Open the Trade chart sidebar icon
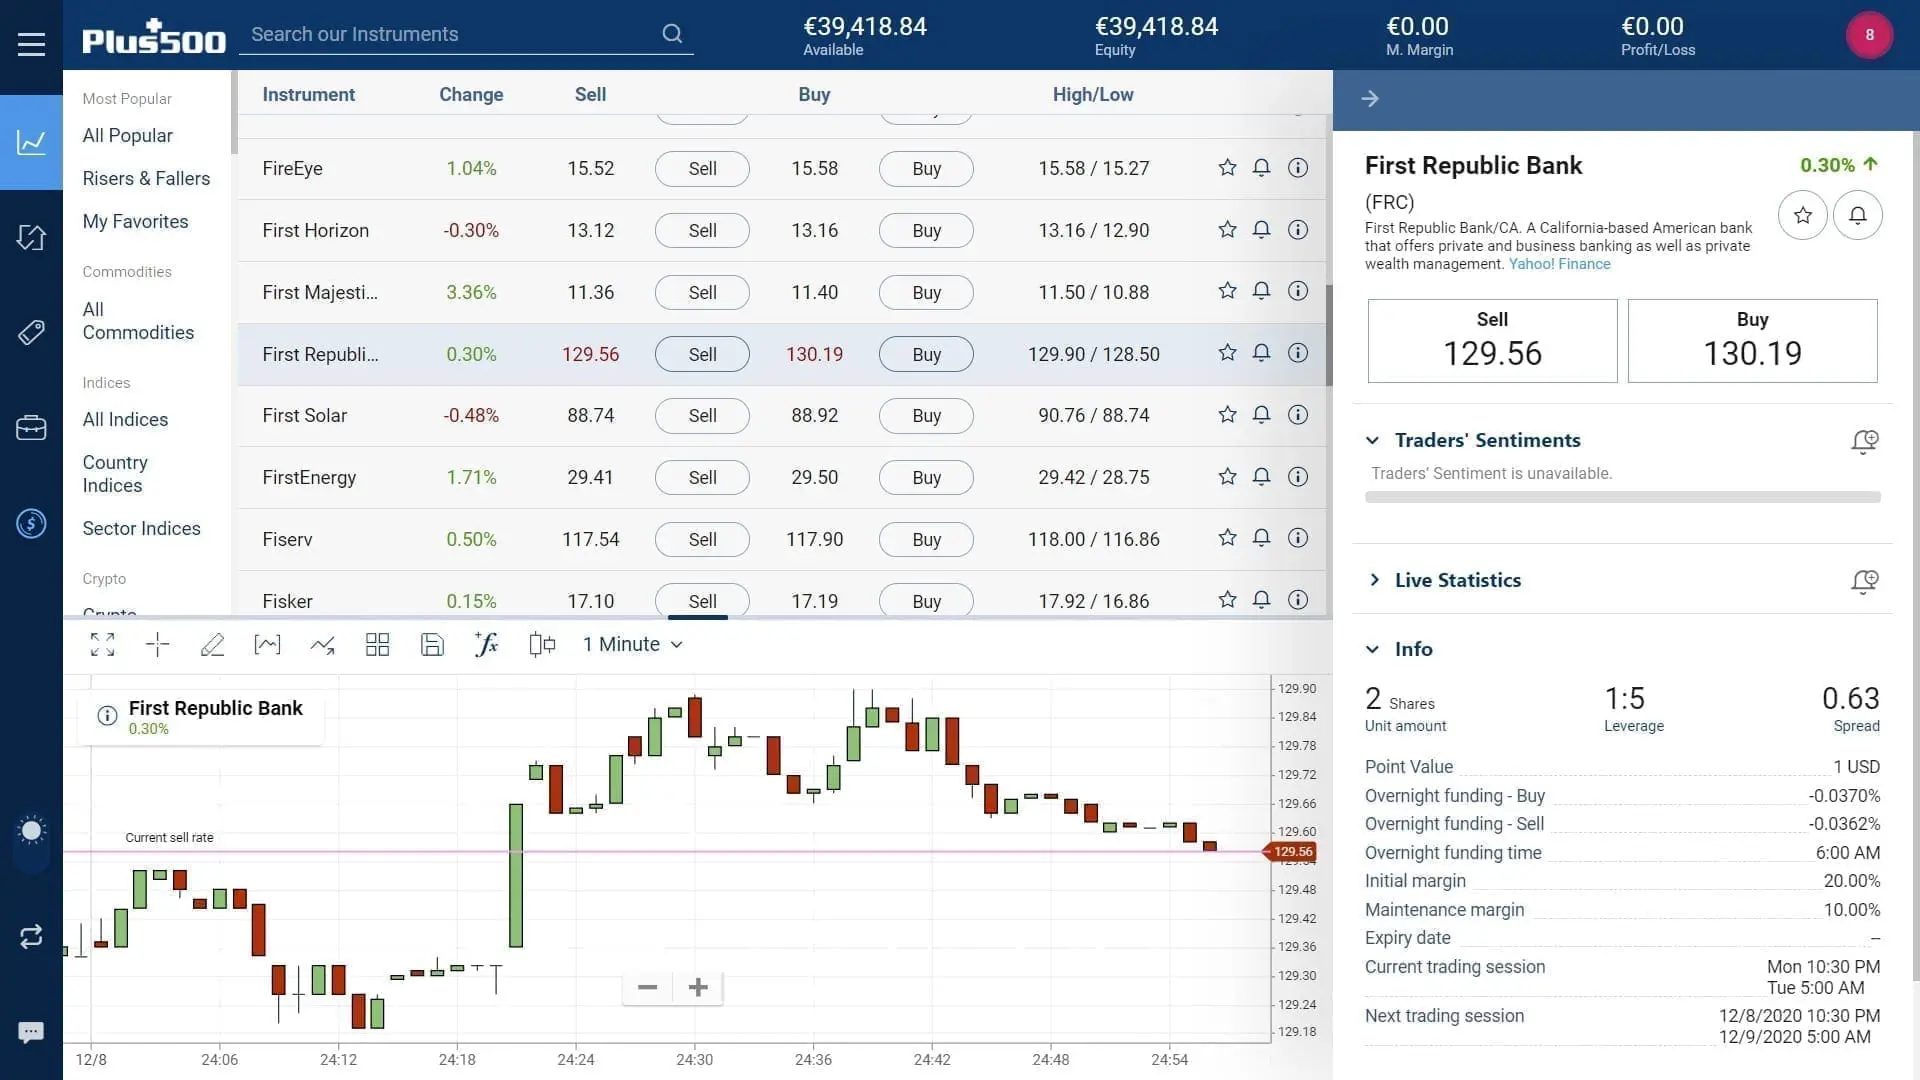Image resolution: width=1920 pixels, height=1080 pixels. (x=31, y=142)
